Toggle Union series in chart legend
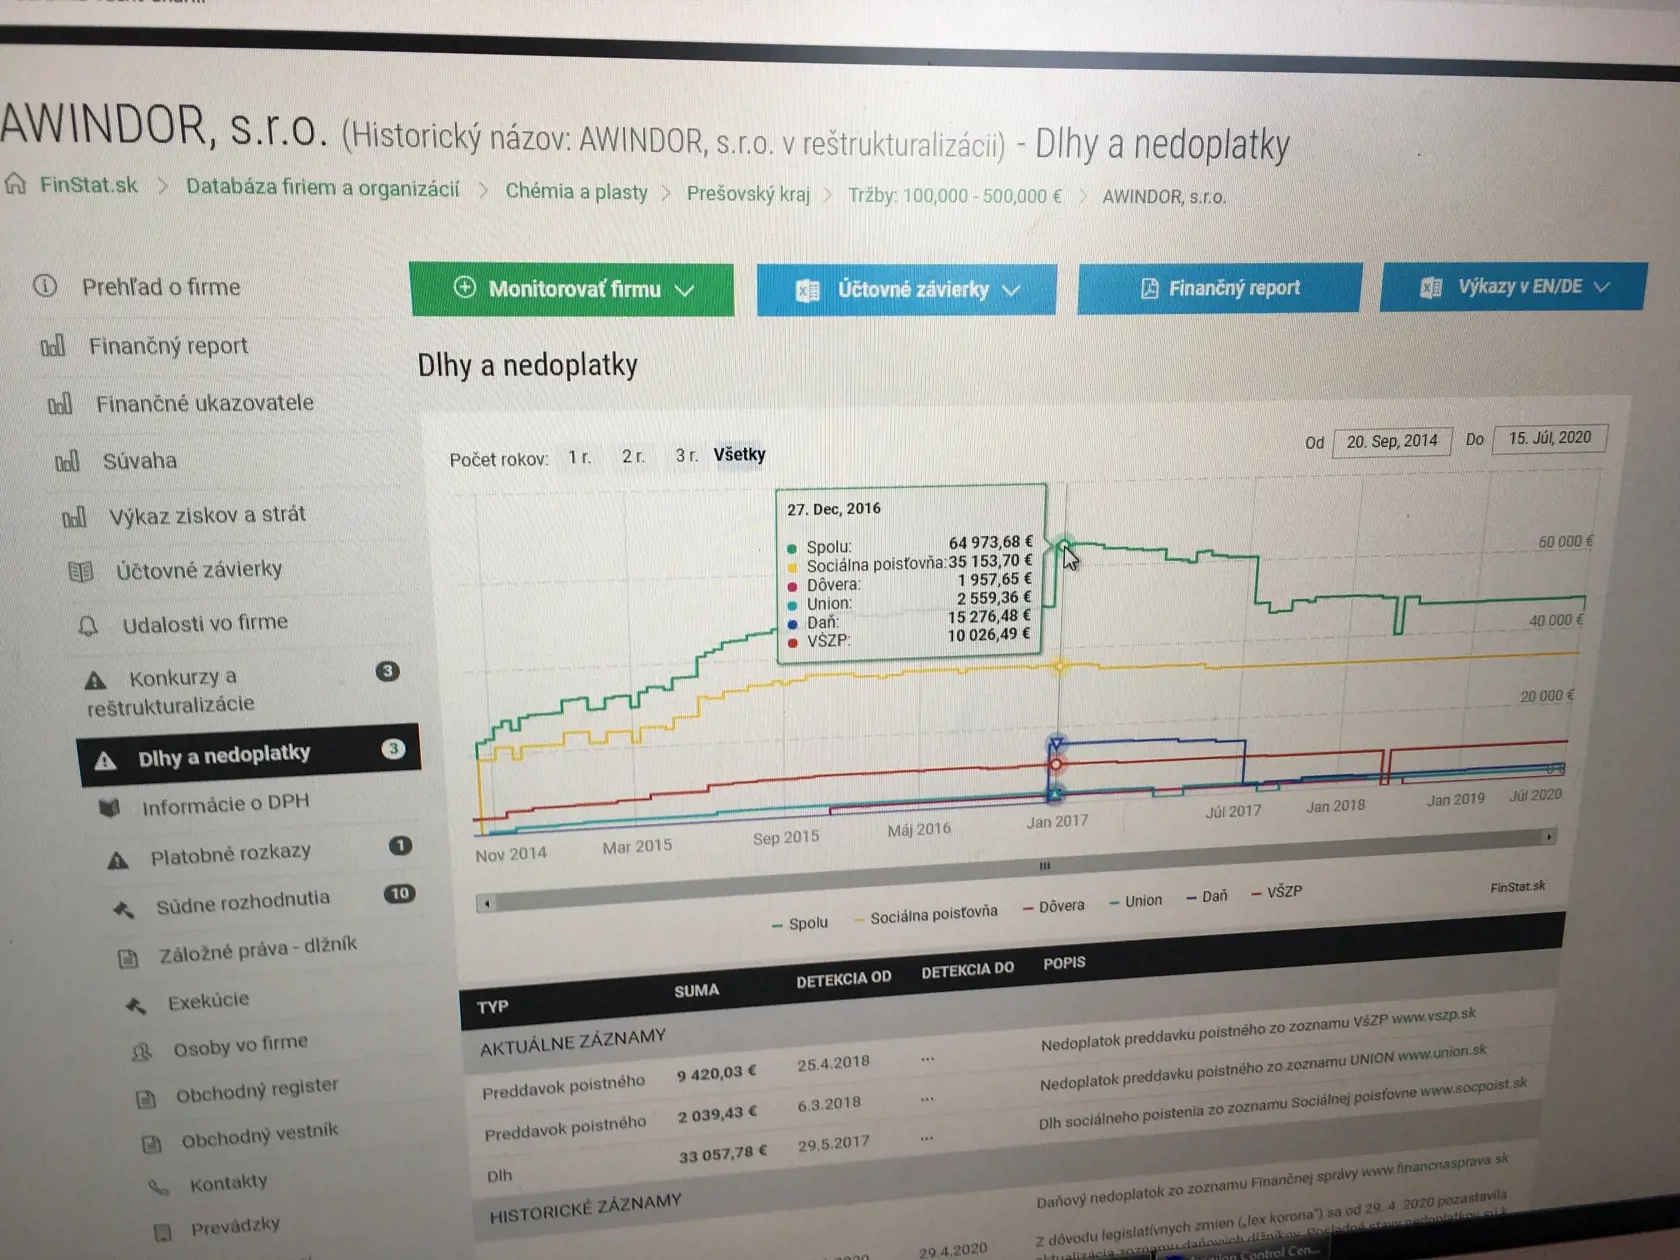This screenshot has height=1260, width=1680. click(x=1135, y=901)
